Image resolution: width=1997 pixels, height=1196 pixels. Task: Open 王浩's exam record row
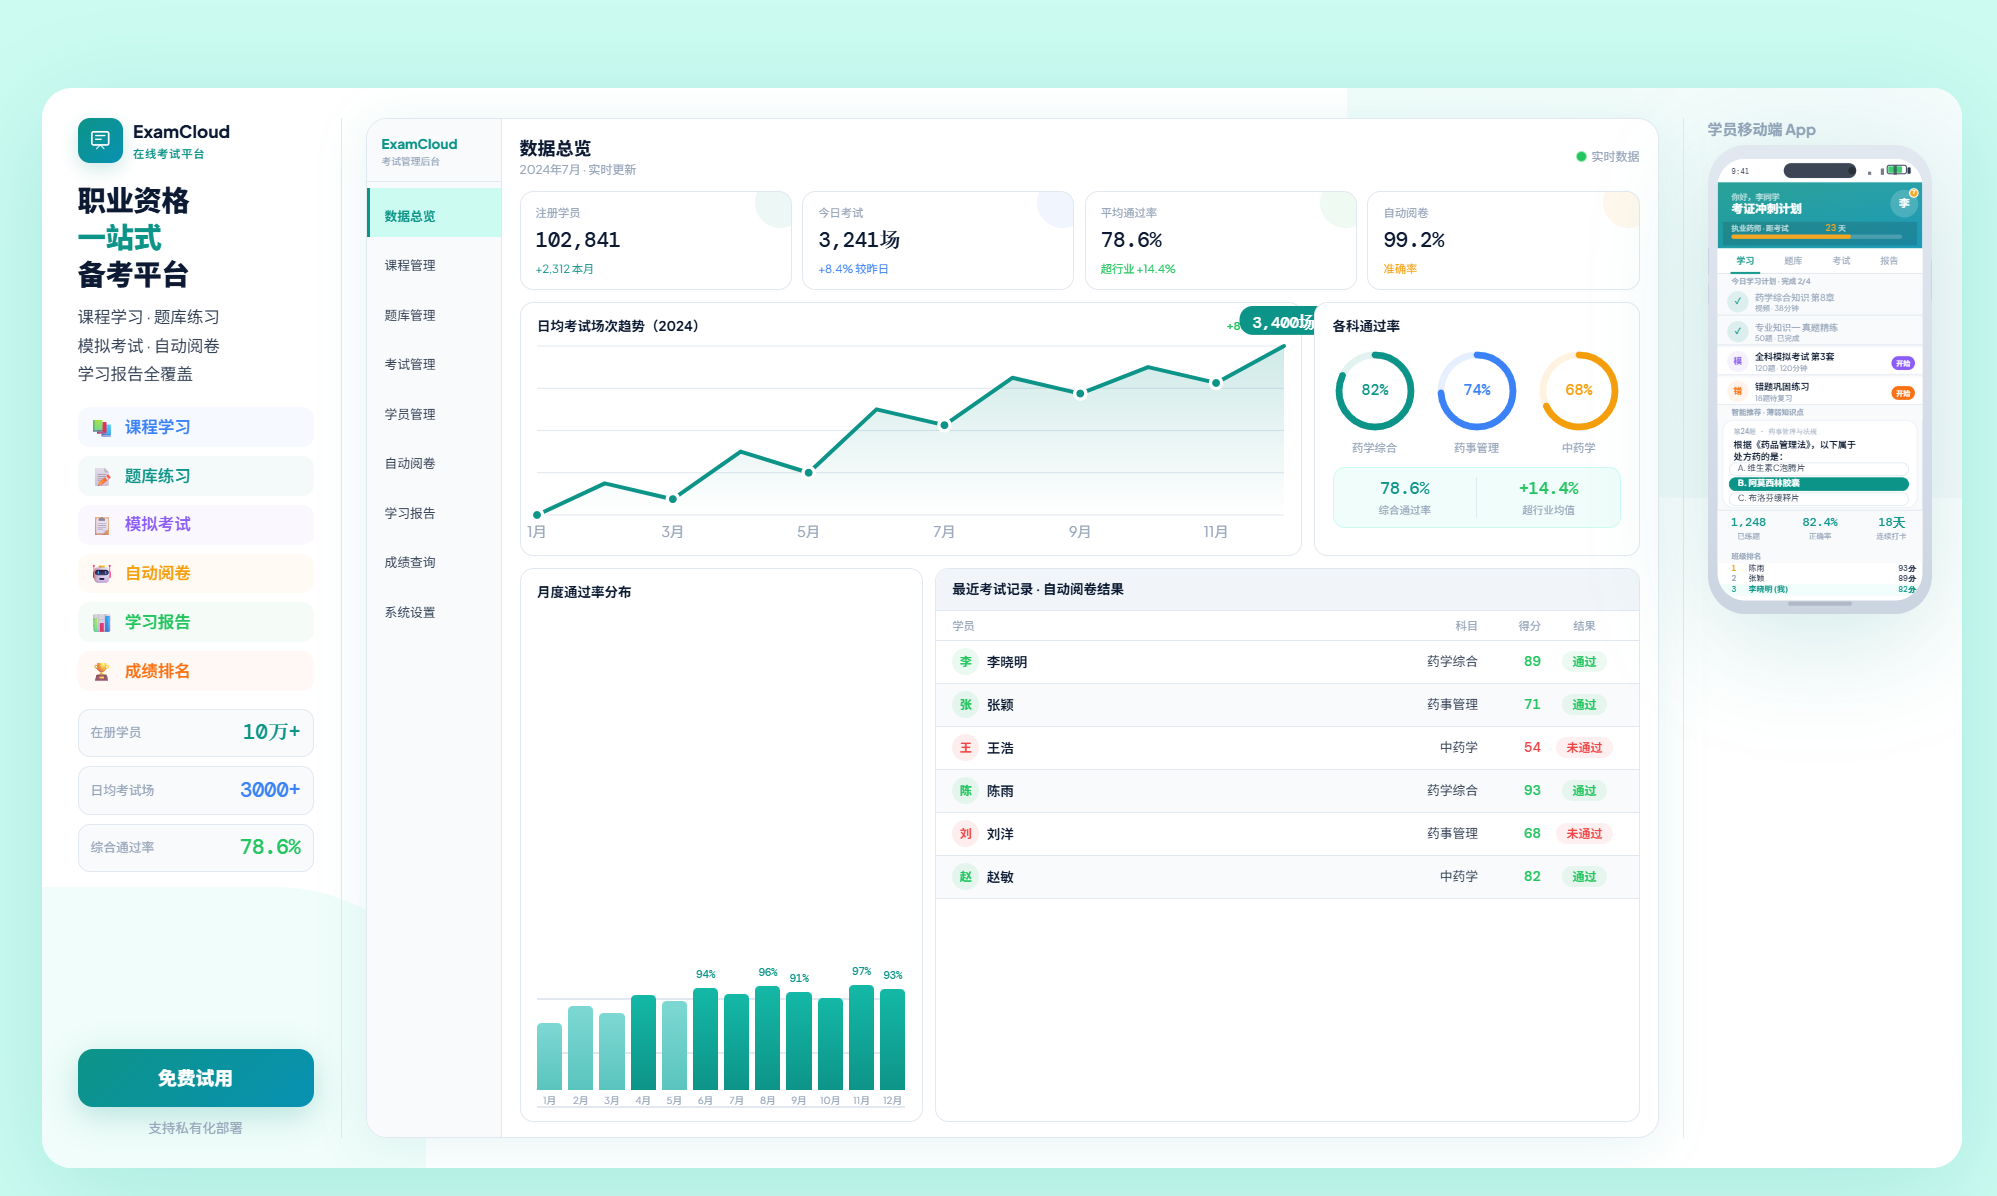[x=1287, y=748]
